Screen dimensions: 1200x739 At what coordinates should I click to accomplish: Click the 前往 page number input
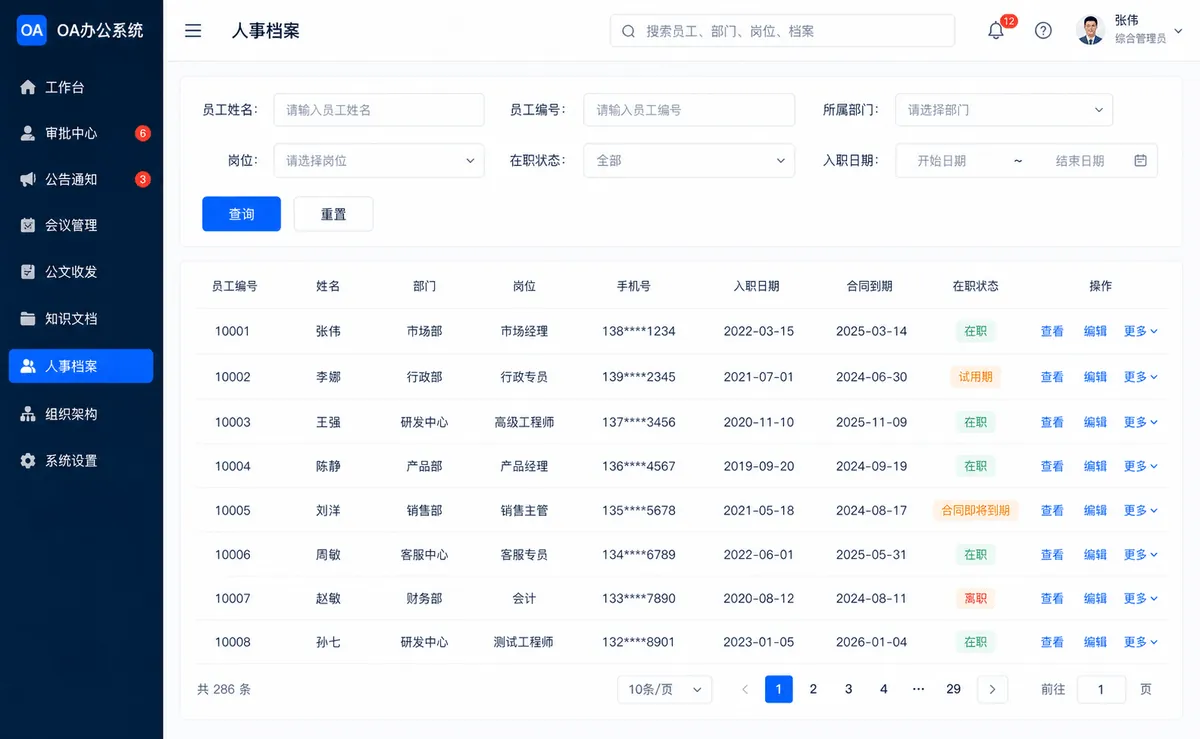tap(1101, 689)
